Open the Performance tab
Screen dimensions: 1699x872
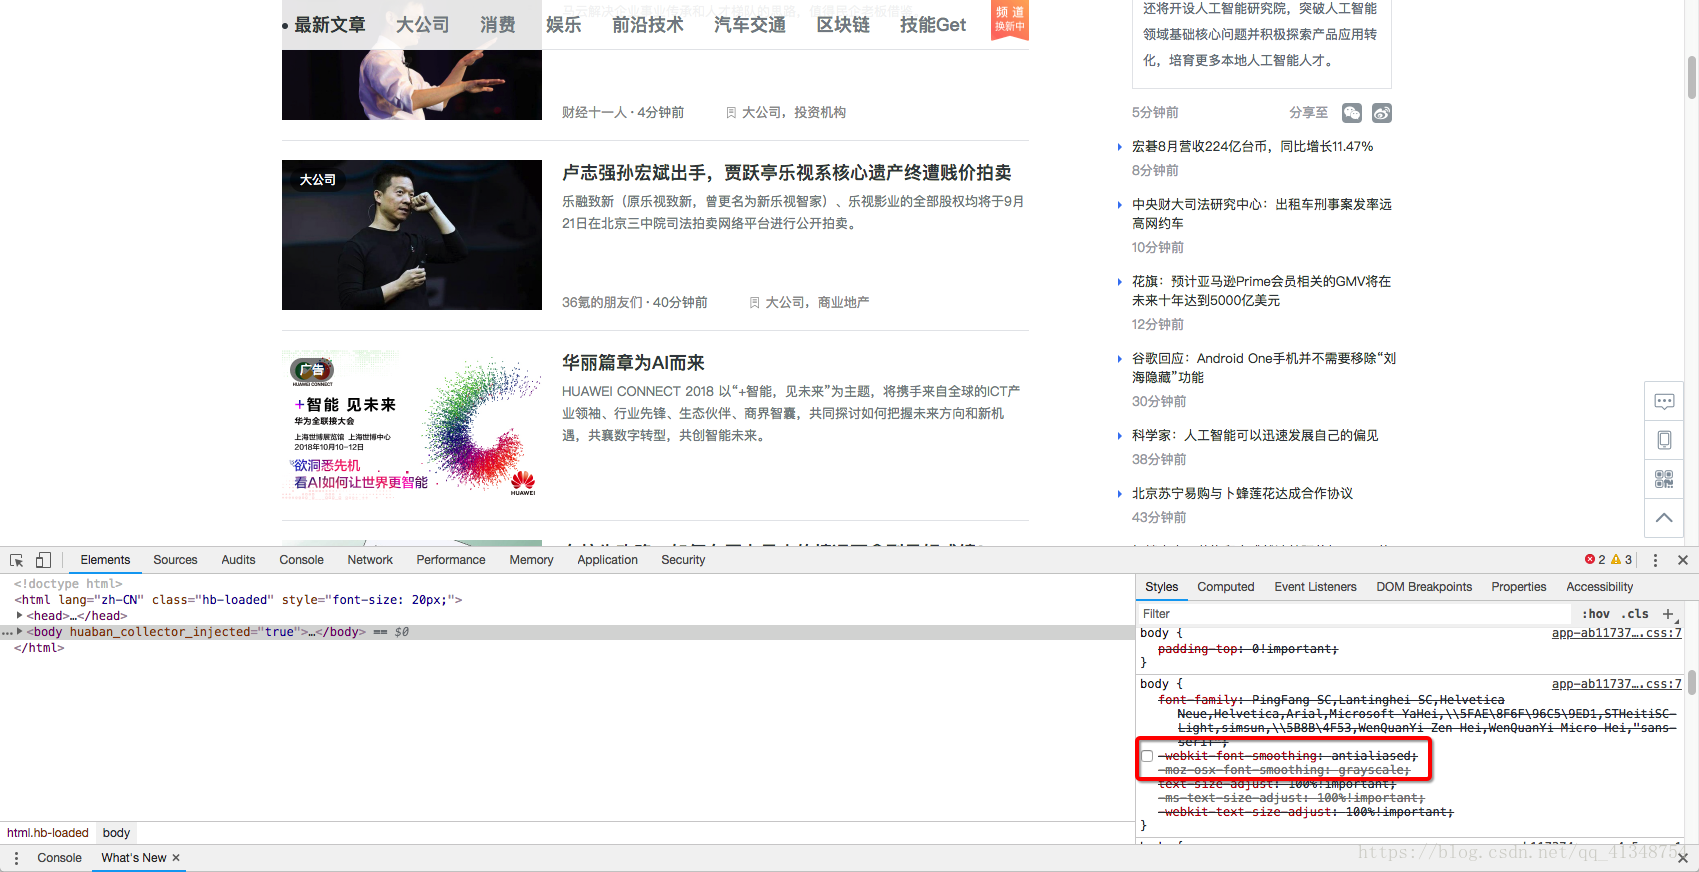coord(451,560)
